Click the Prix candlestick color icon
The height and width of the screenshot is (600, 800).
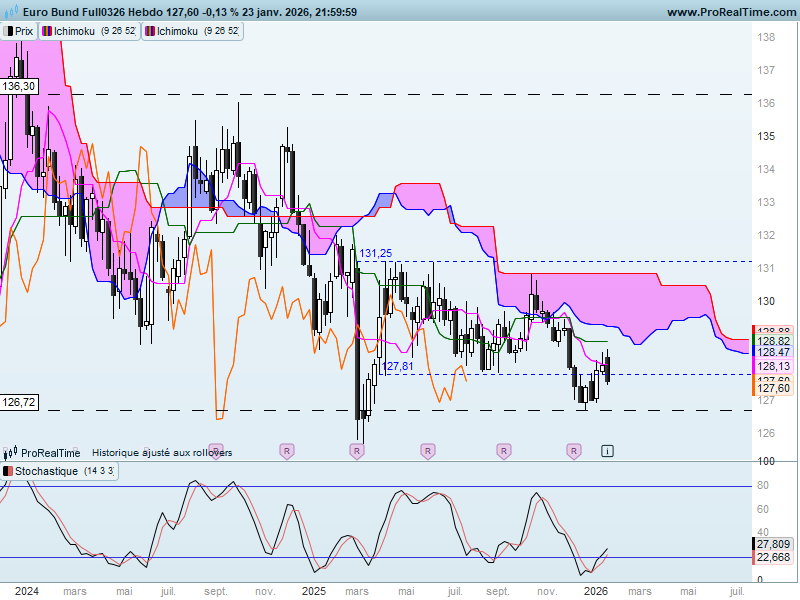[8, 31]
